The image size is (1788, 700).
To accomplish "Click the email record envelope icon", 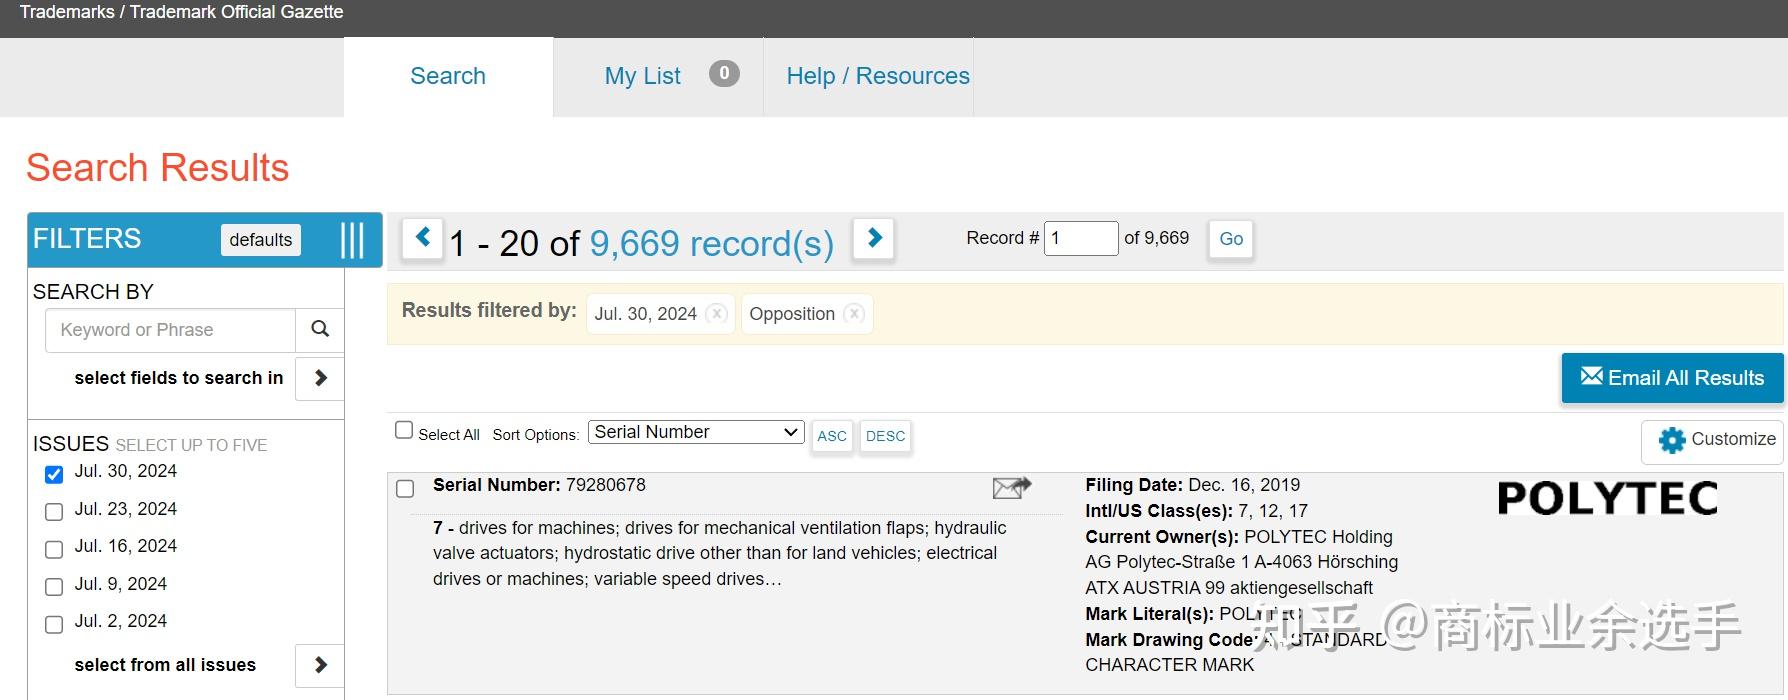I will click(x=1011, y=487).
